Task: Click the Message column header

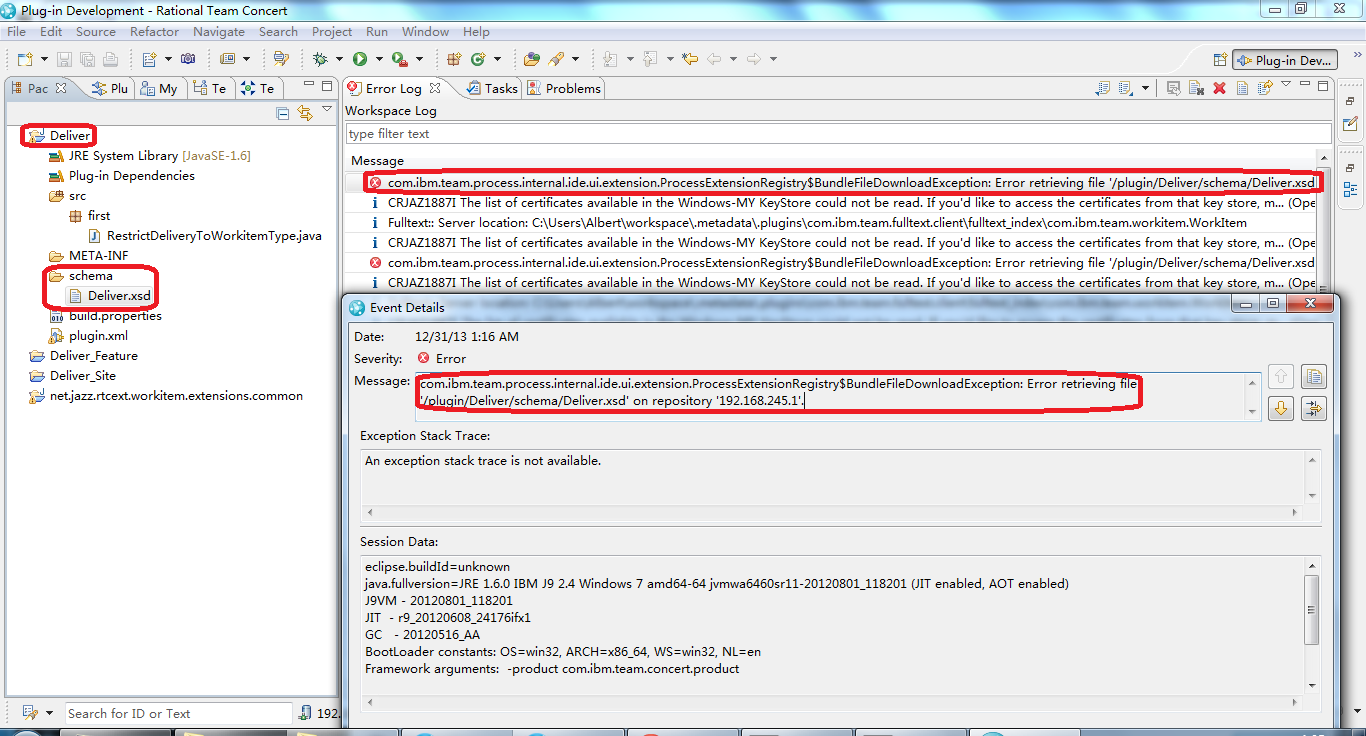Action: (x=377, y=160)
